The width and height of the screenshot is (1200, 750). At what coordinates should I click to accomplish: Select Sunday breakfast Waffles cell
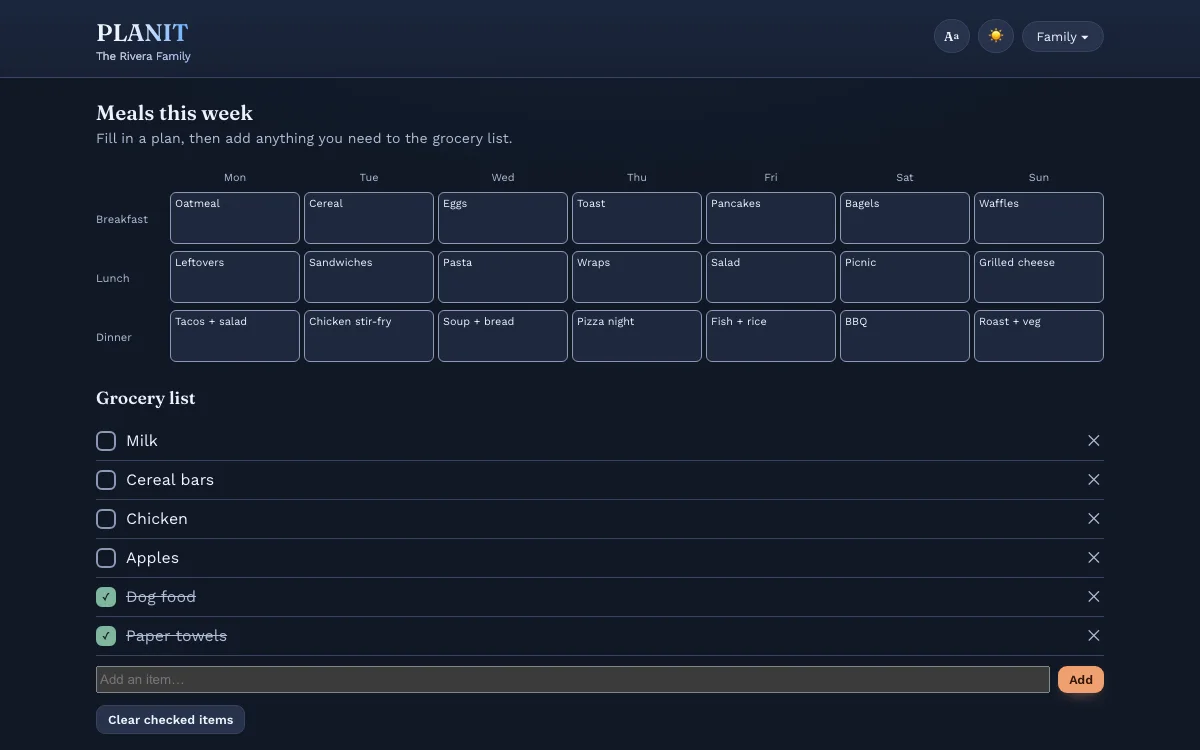pyautogui.click(x=1039, y=218)
